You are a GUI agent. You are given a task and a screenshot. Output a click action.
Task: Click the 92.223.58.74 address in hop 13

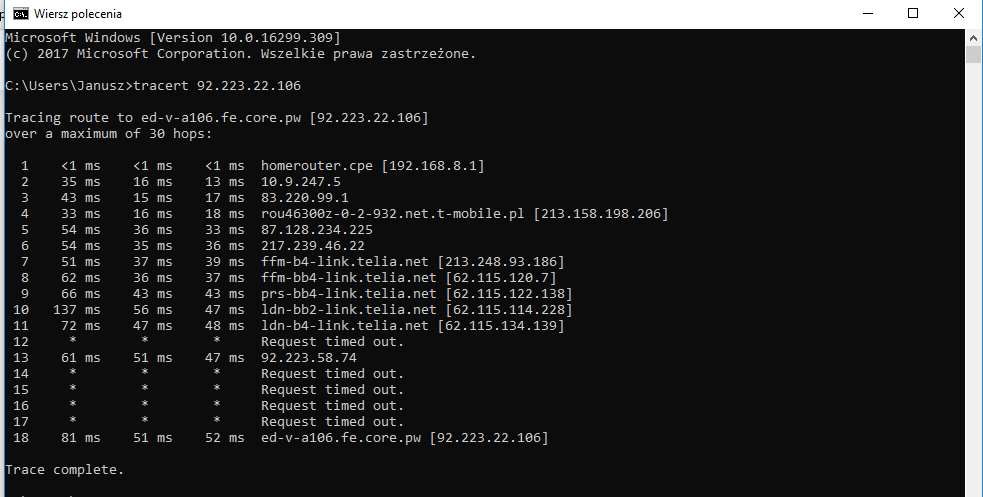coord(309,358)
